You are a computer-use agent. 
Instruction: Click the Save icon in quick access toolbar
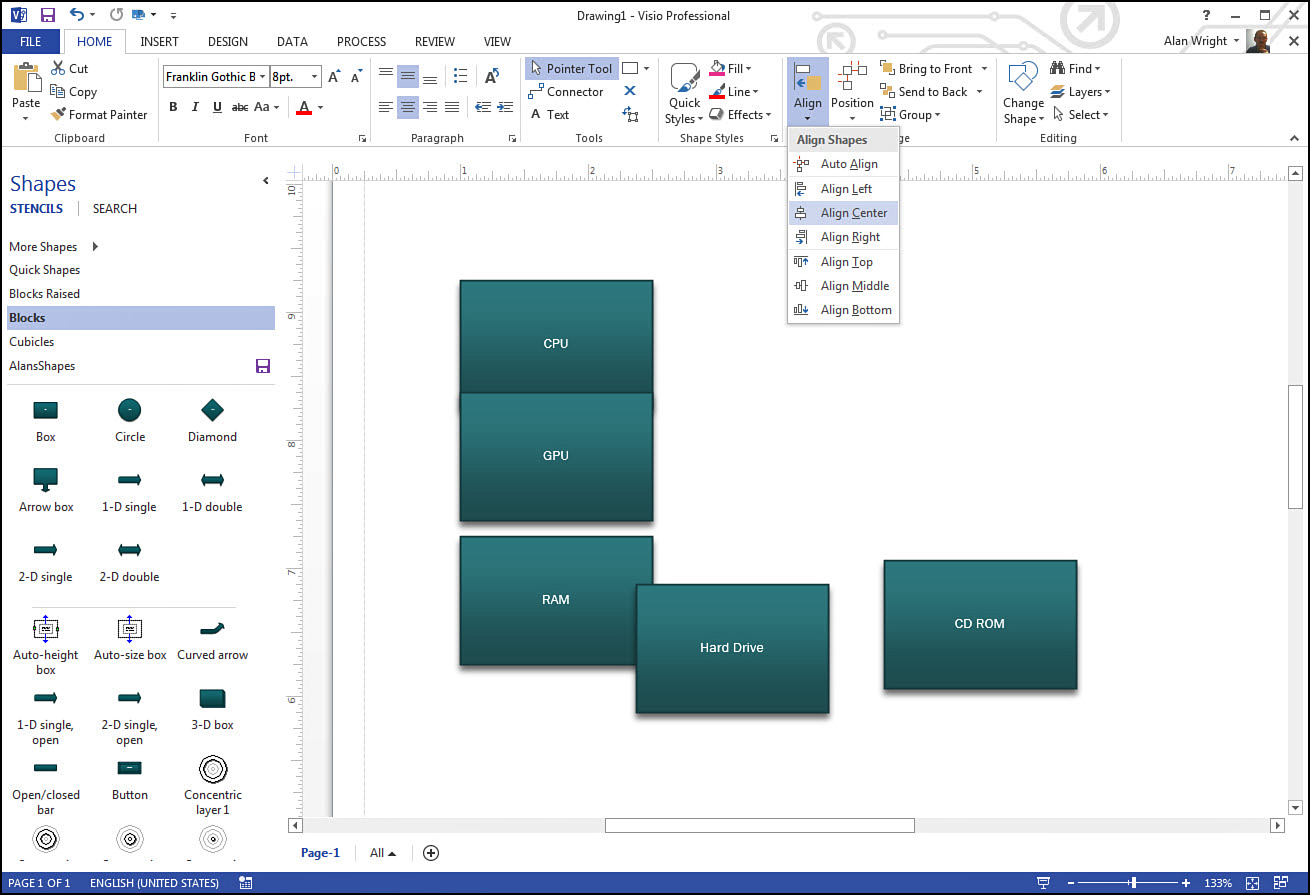click(x=47, y=15)
